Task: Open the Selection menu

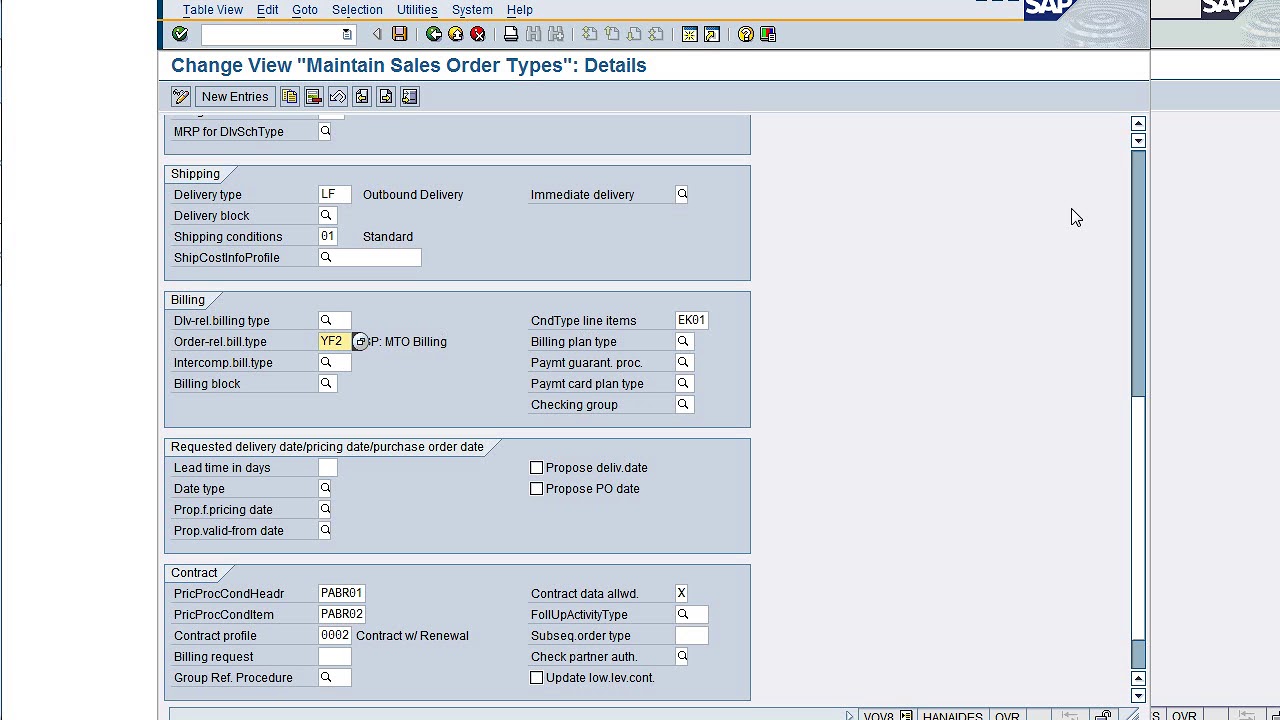Action: point(357,10)
